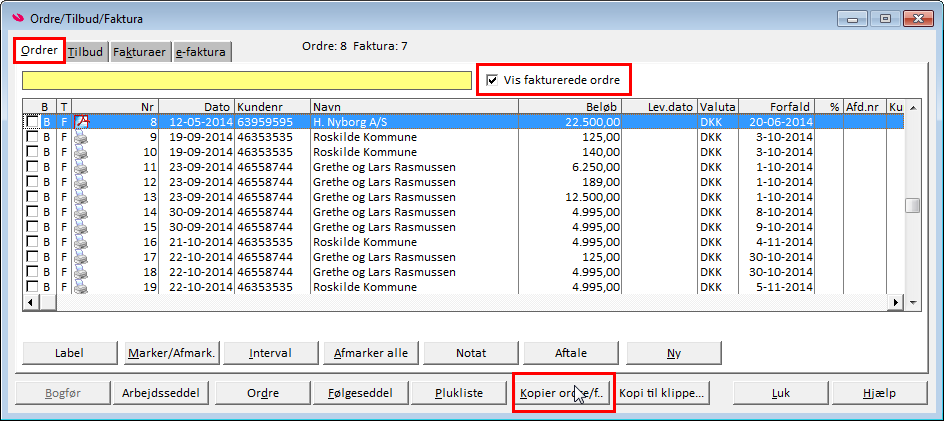Viewport: 944px width, 421px height.
Task: Click Afmarker alle button
Action: click(371, 353)
